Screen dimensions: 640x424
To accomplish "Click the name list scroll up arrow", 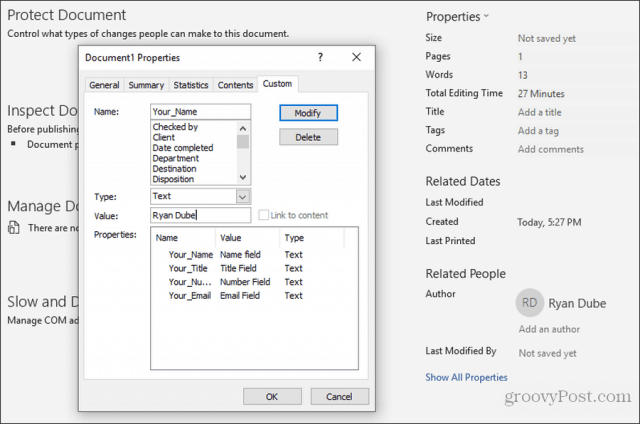I will (243, 128).
